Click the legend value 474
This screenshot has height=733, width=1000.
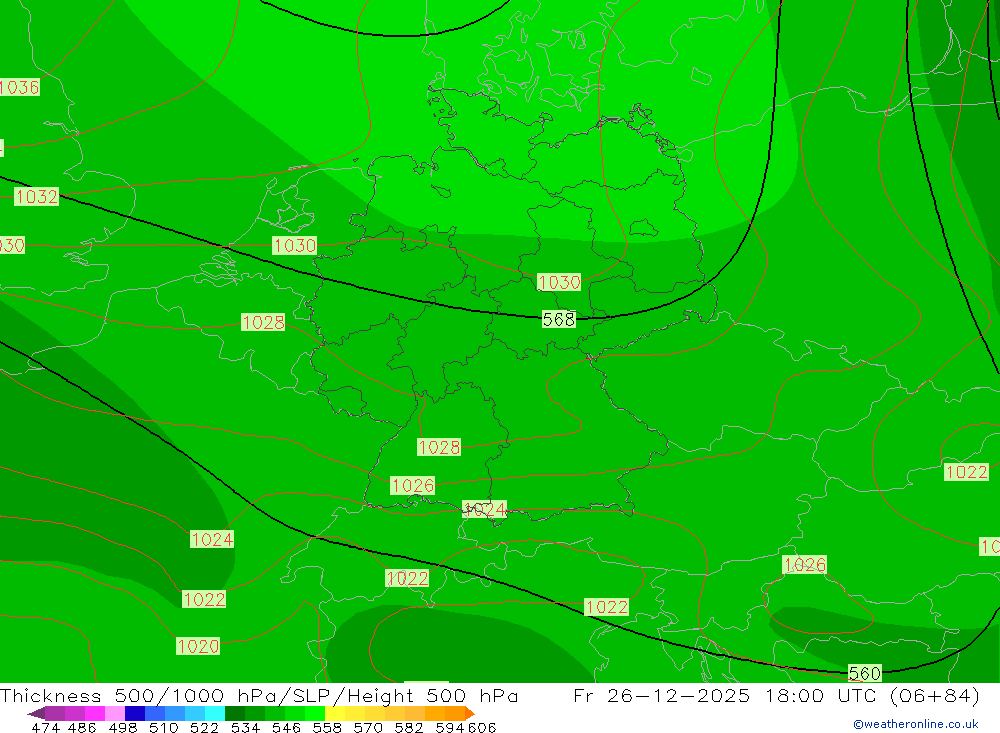[x=46, y=728]
